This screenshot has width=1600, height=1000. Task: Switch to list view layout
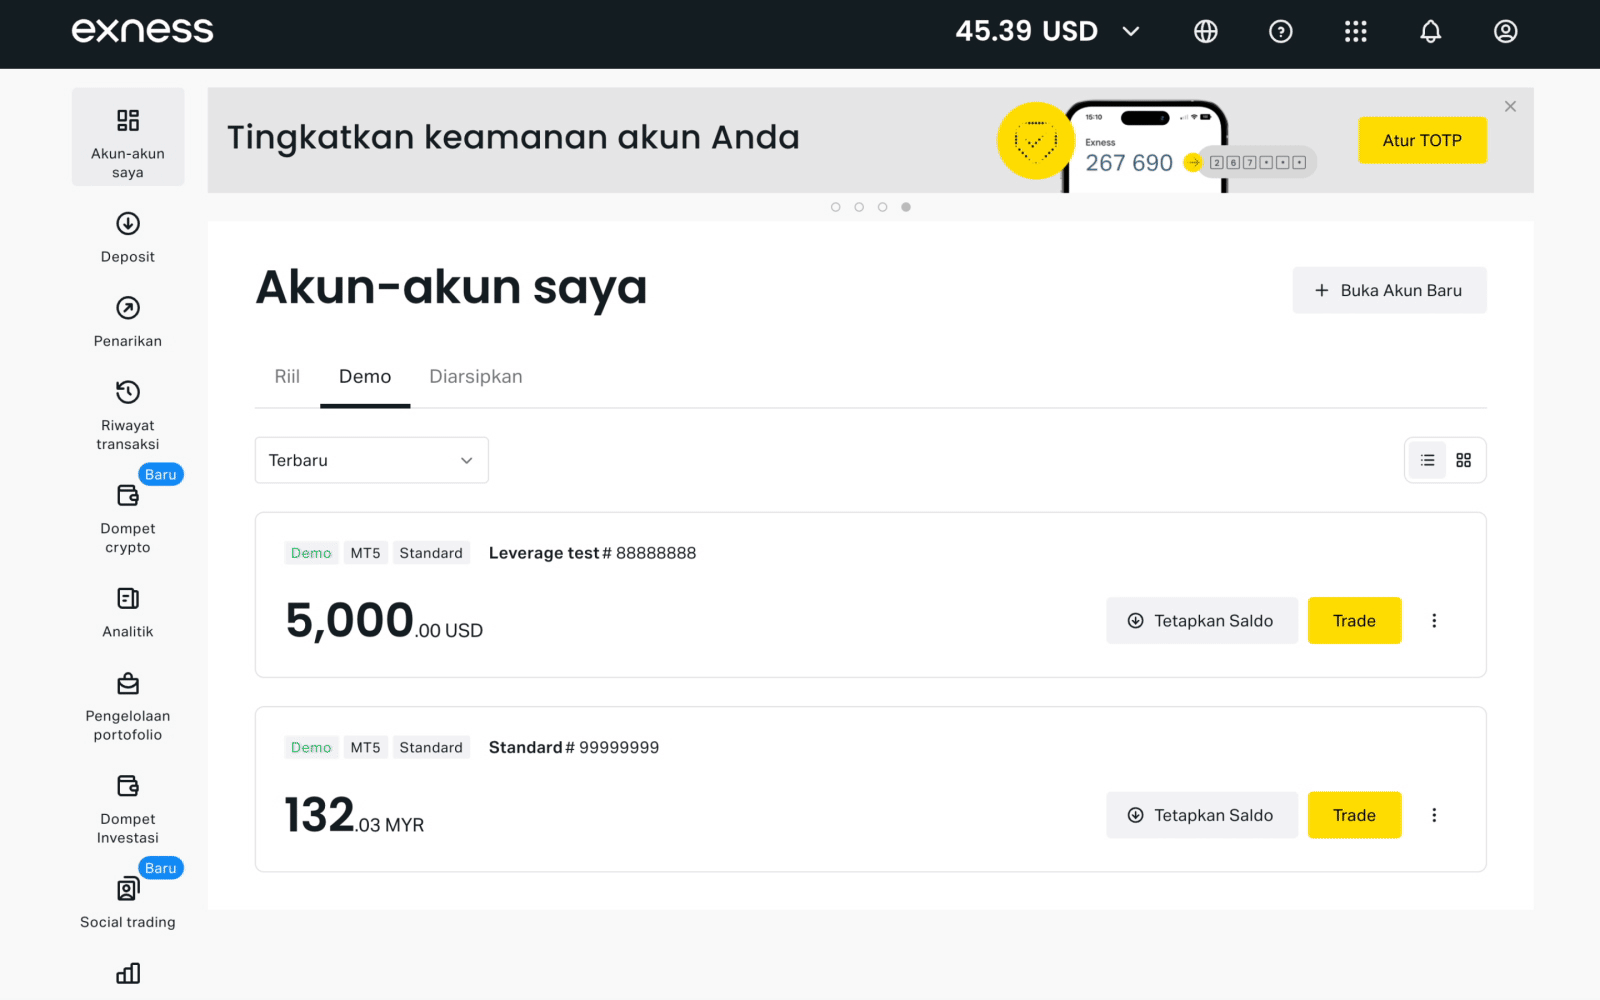[x=1427, y=460]
